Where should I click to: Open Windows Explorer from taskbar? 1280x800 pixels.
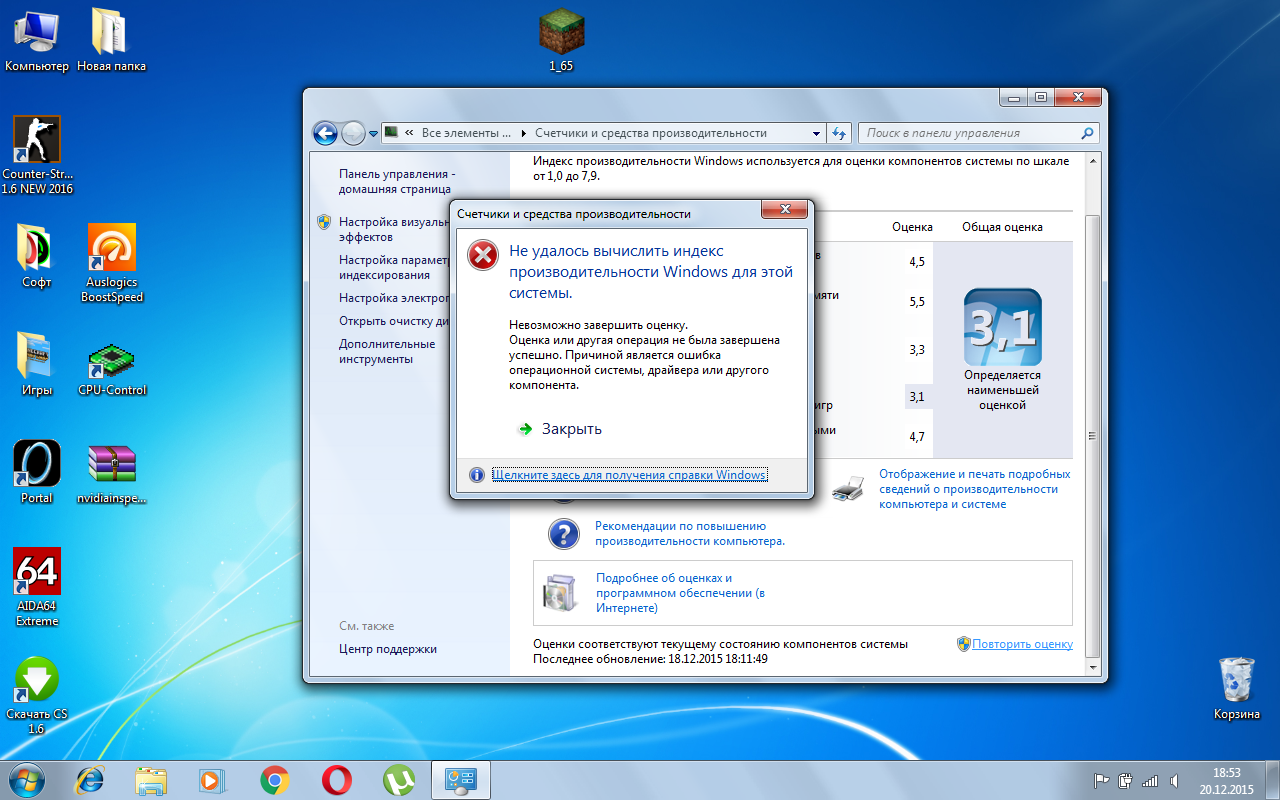click(152, 780)
